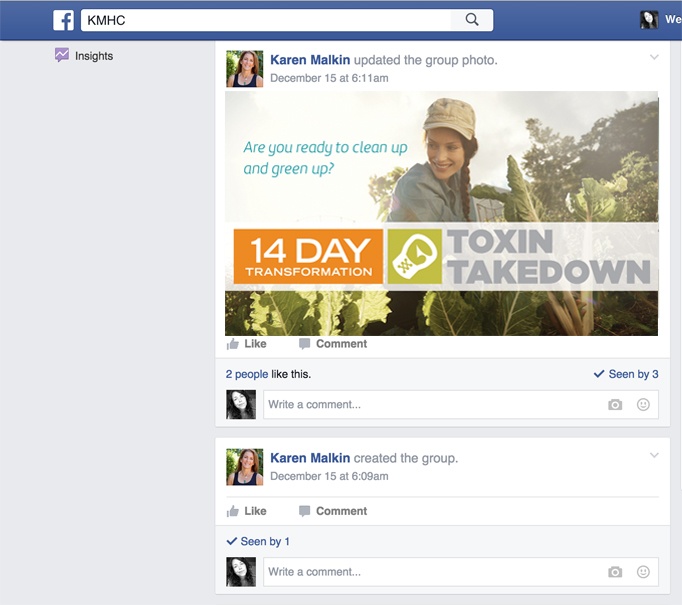Click Karen Malkin name on created group post
The image size is (682, 605).
(x=310, y=458)
